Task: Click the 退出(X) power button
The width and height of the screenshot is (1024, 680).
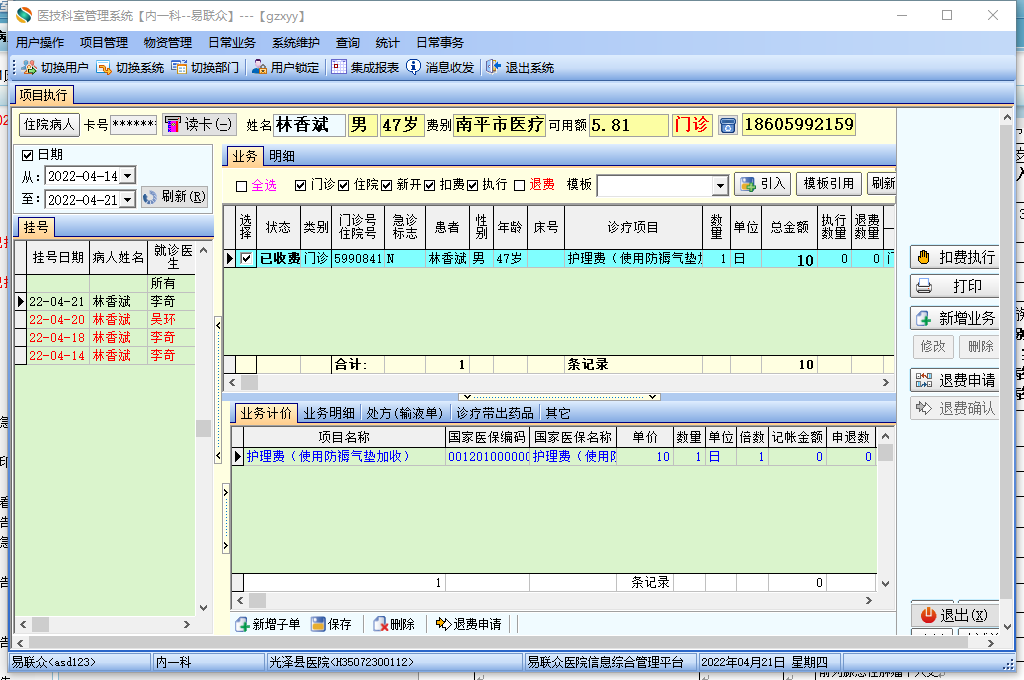Action: pyautogui.click(x=955, y=615)
